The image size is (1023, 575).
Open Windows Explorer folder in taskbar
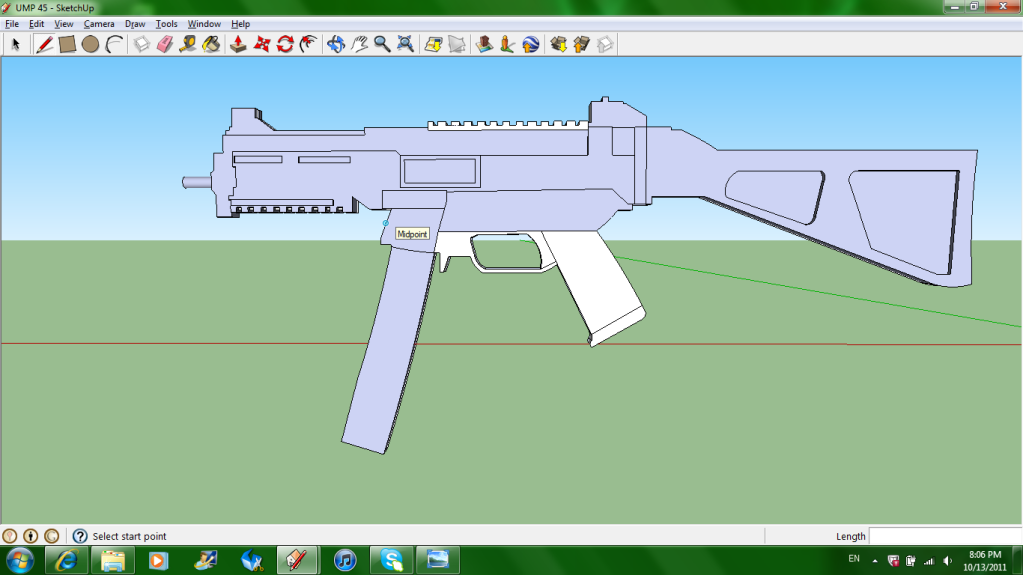click(112, 561)
